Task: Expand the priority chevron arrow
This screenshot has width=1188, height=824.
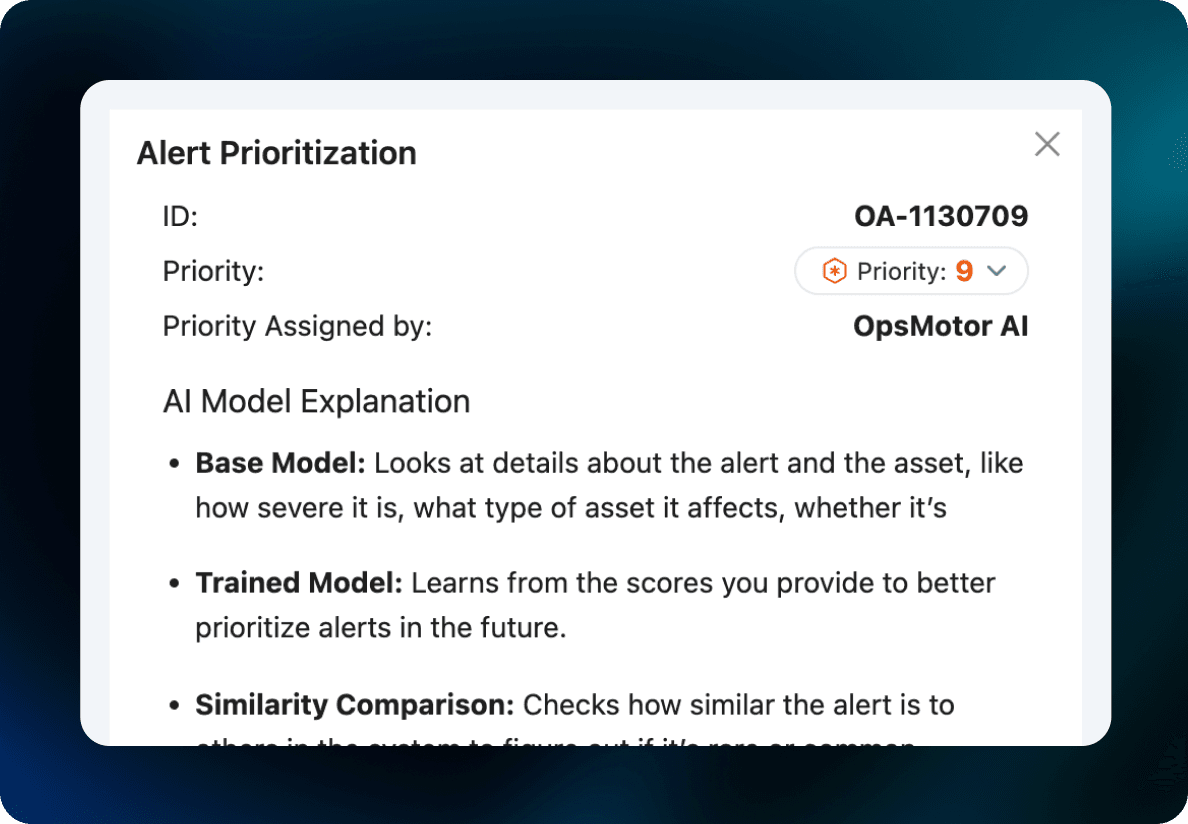Action: (x=997, y=270)
